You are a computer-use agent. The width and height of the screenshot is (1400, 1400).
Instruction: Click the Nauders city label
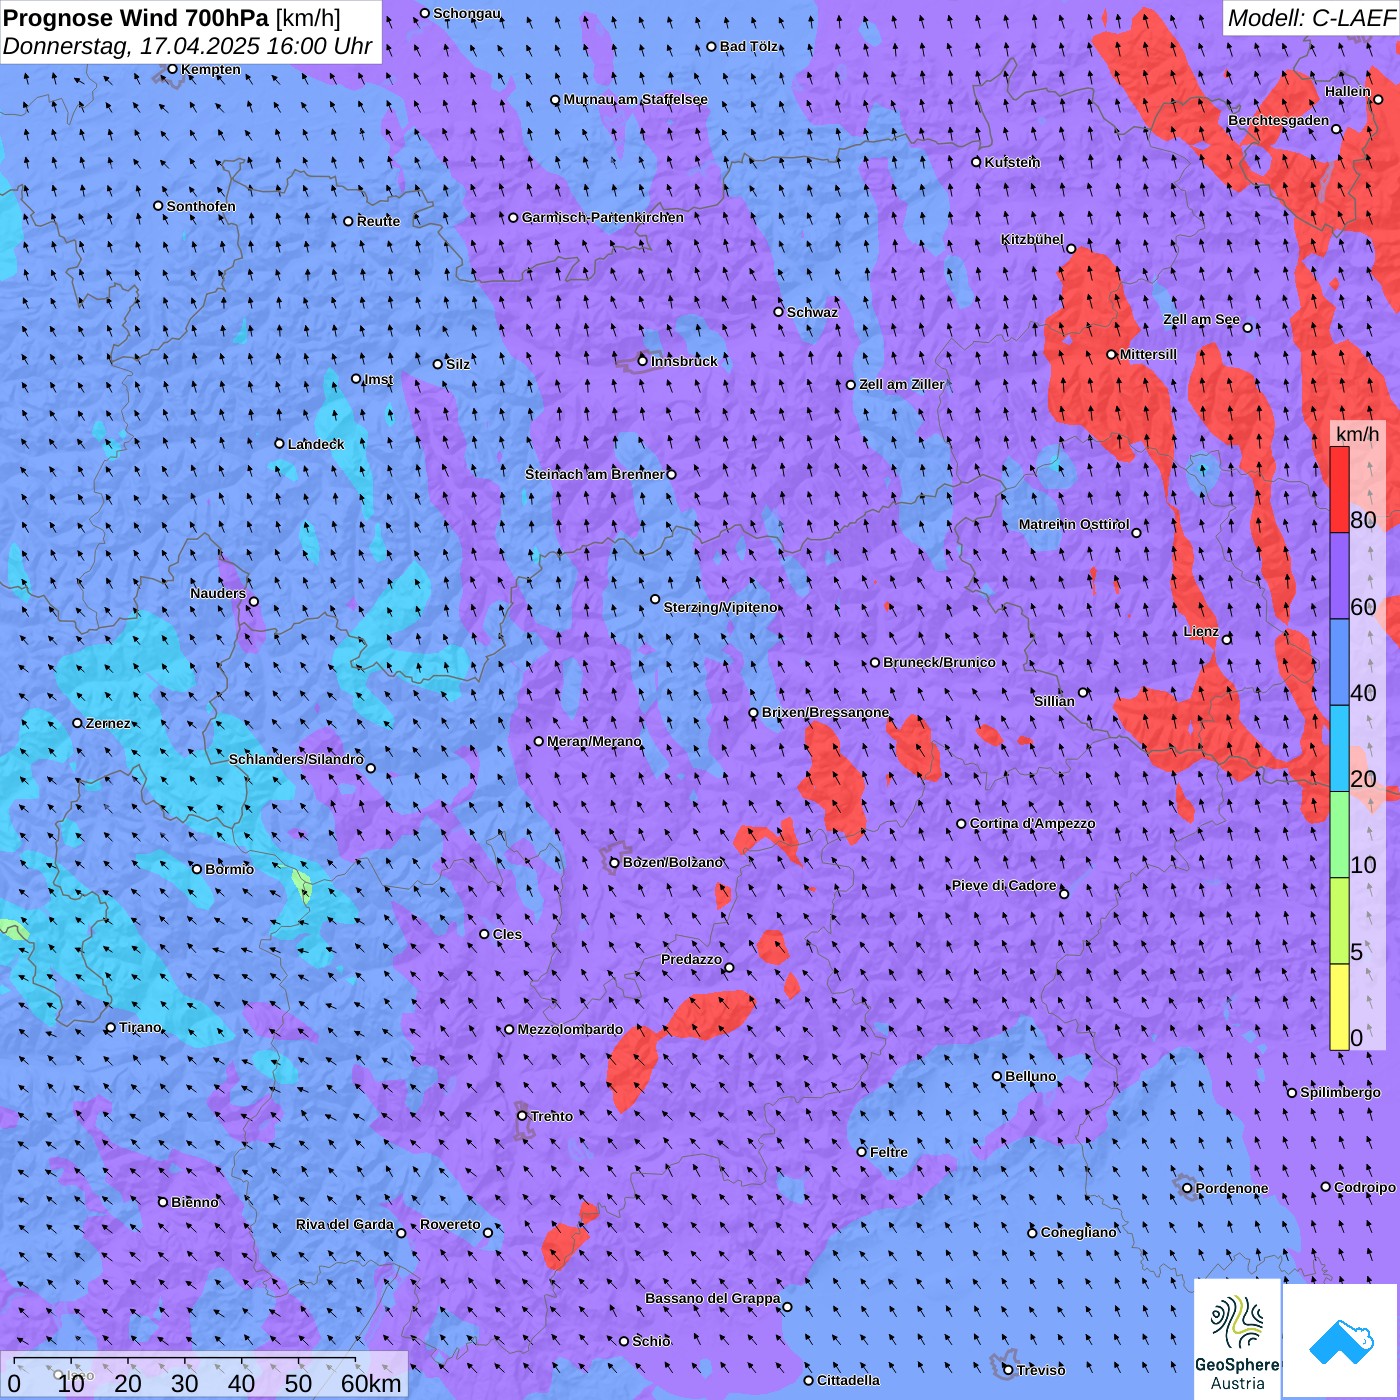coord(218,593)
